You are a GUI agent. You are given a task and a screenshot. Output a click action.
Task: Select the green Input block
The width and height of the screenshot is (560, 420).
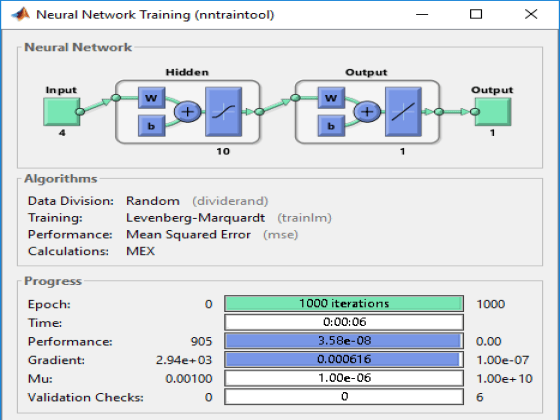(61, 112)
